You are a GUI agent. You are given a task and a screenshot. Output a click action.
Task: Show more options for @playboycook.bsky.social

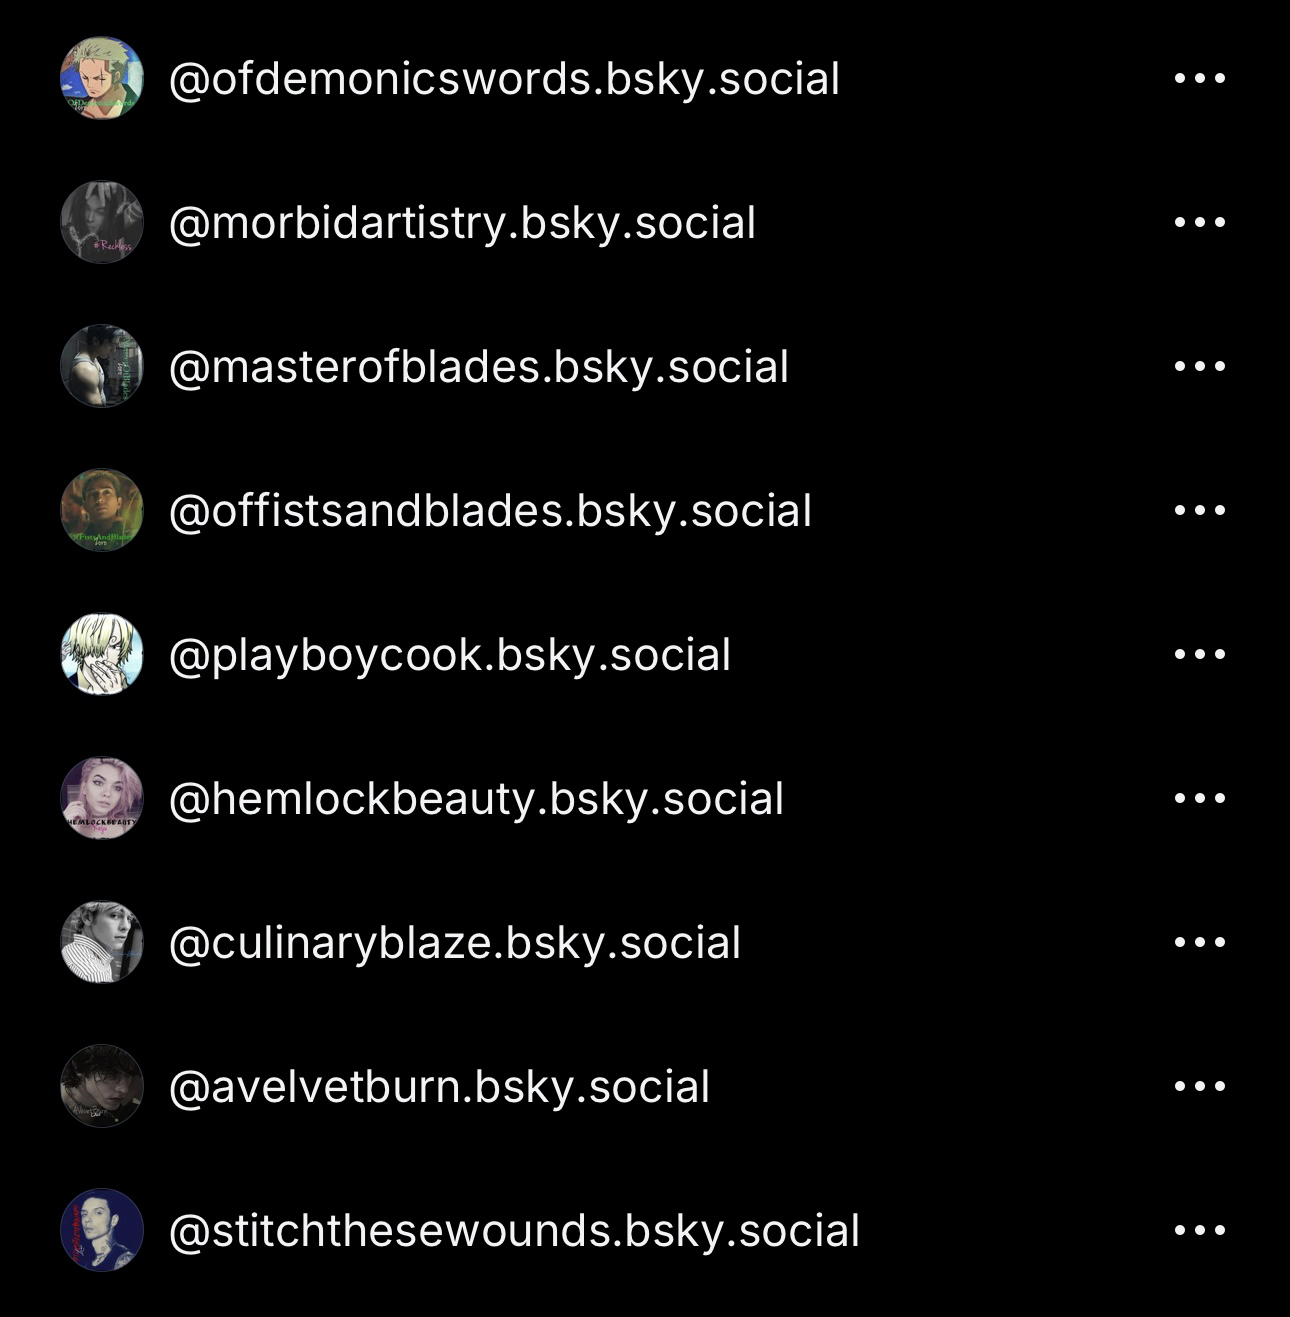pos(1199,654)
